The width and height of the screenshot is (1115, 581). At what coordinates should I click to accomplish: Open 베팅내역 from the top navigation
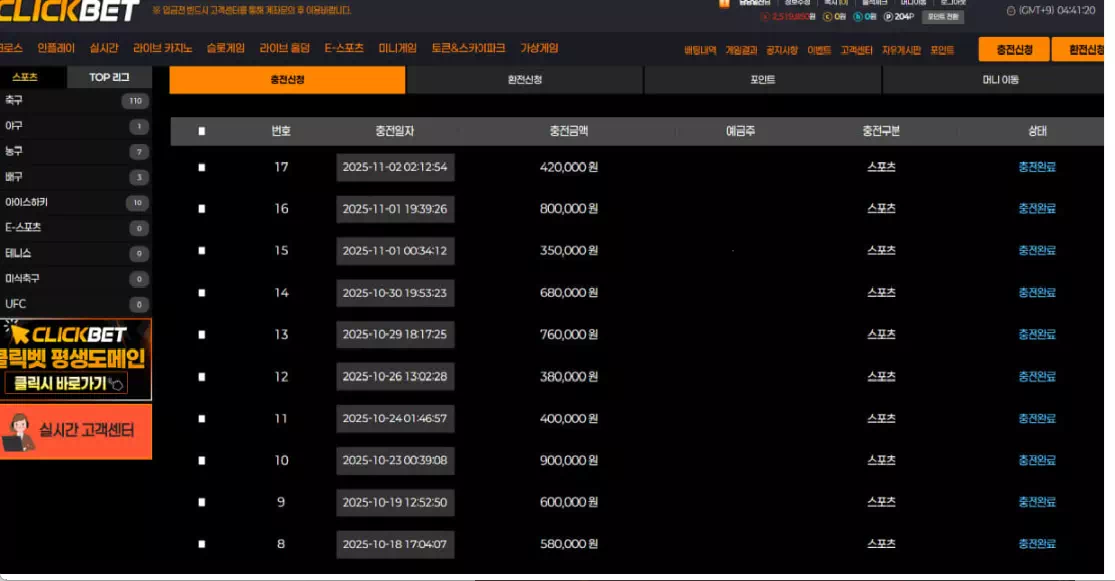[x=700, y=50]
